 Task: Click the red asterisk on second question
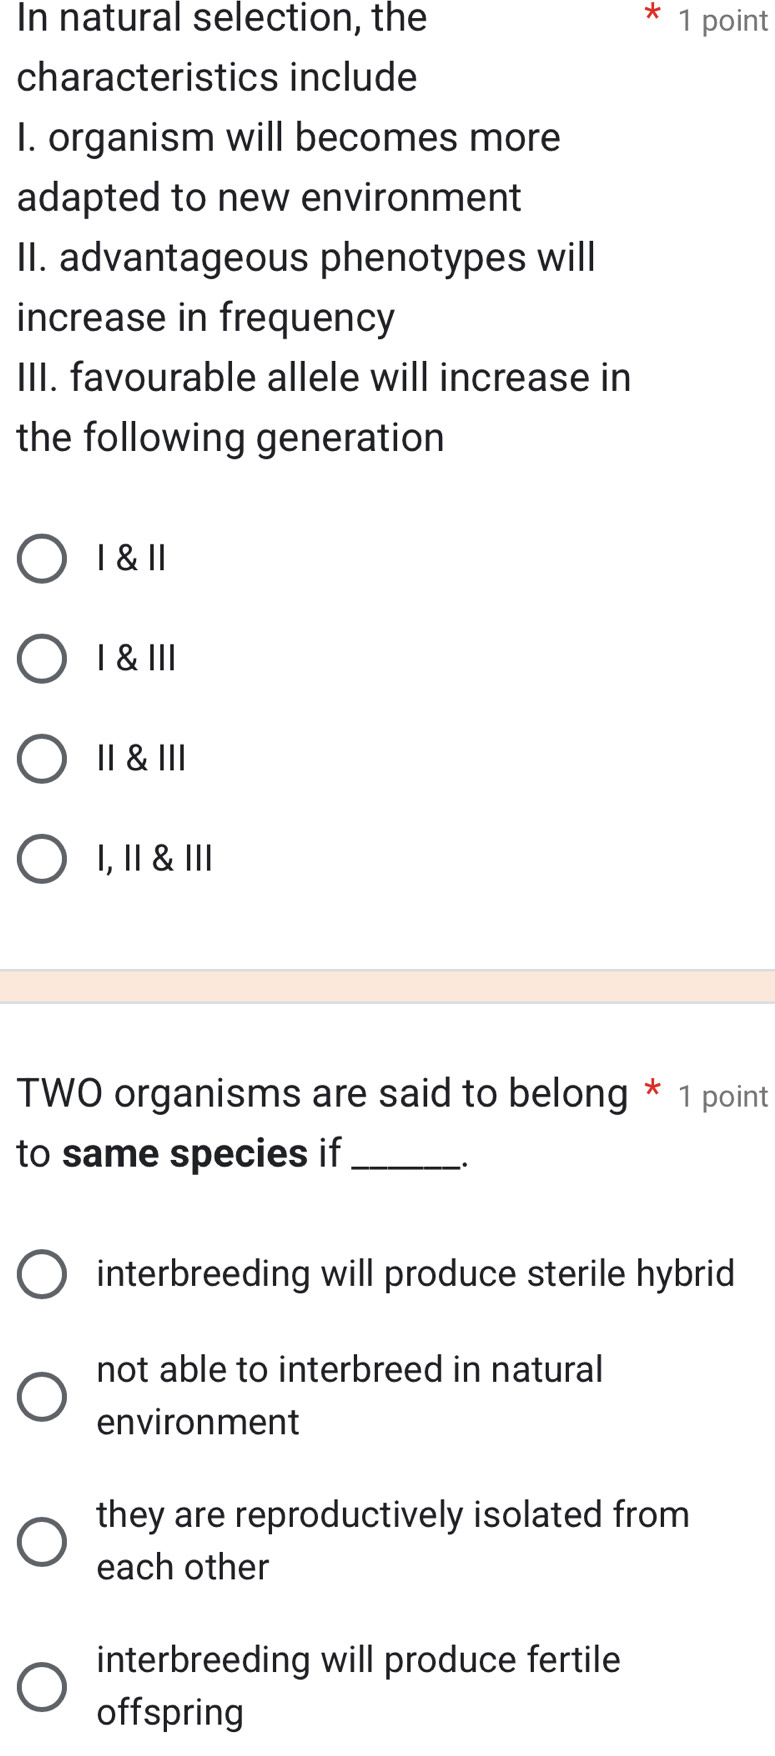(x=652, y=1090)
